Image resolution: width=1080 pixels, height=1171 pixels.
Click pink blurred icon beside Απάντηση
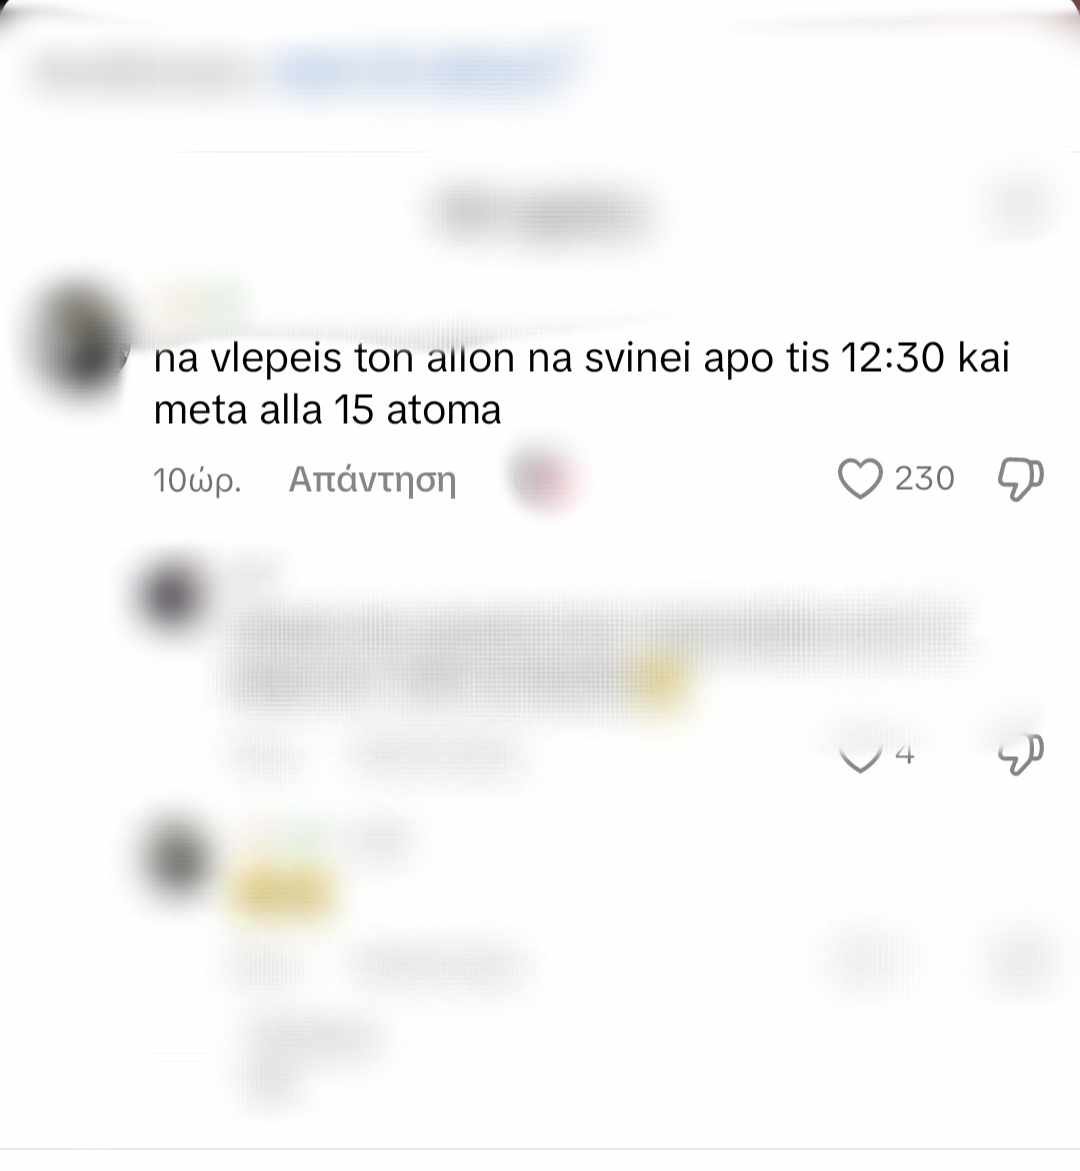[547, 478]
